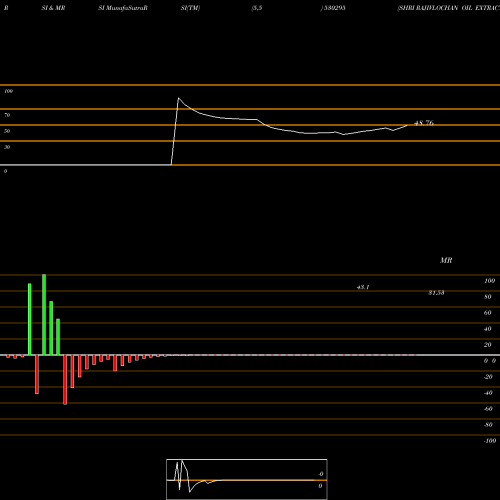This screenshot has width=500, height=500.
Task: Click the MR axis label -100
Action: coord(490,441)
